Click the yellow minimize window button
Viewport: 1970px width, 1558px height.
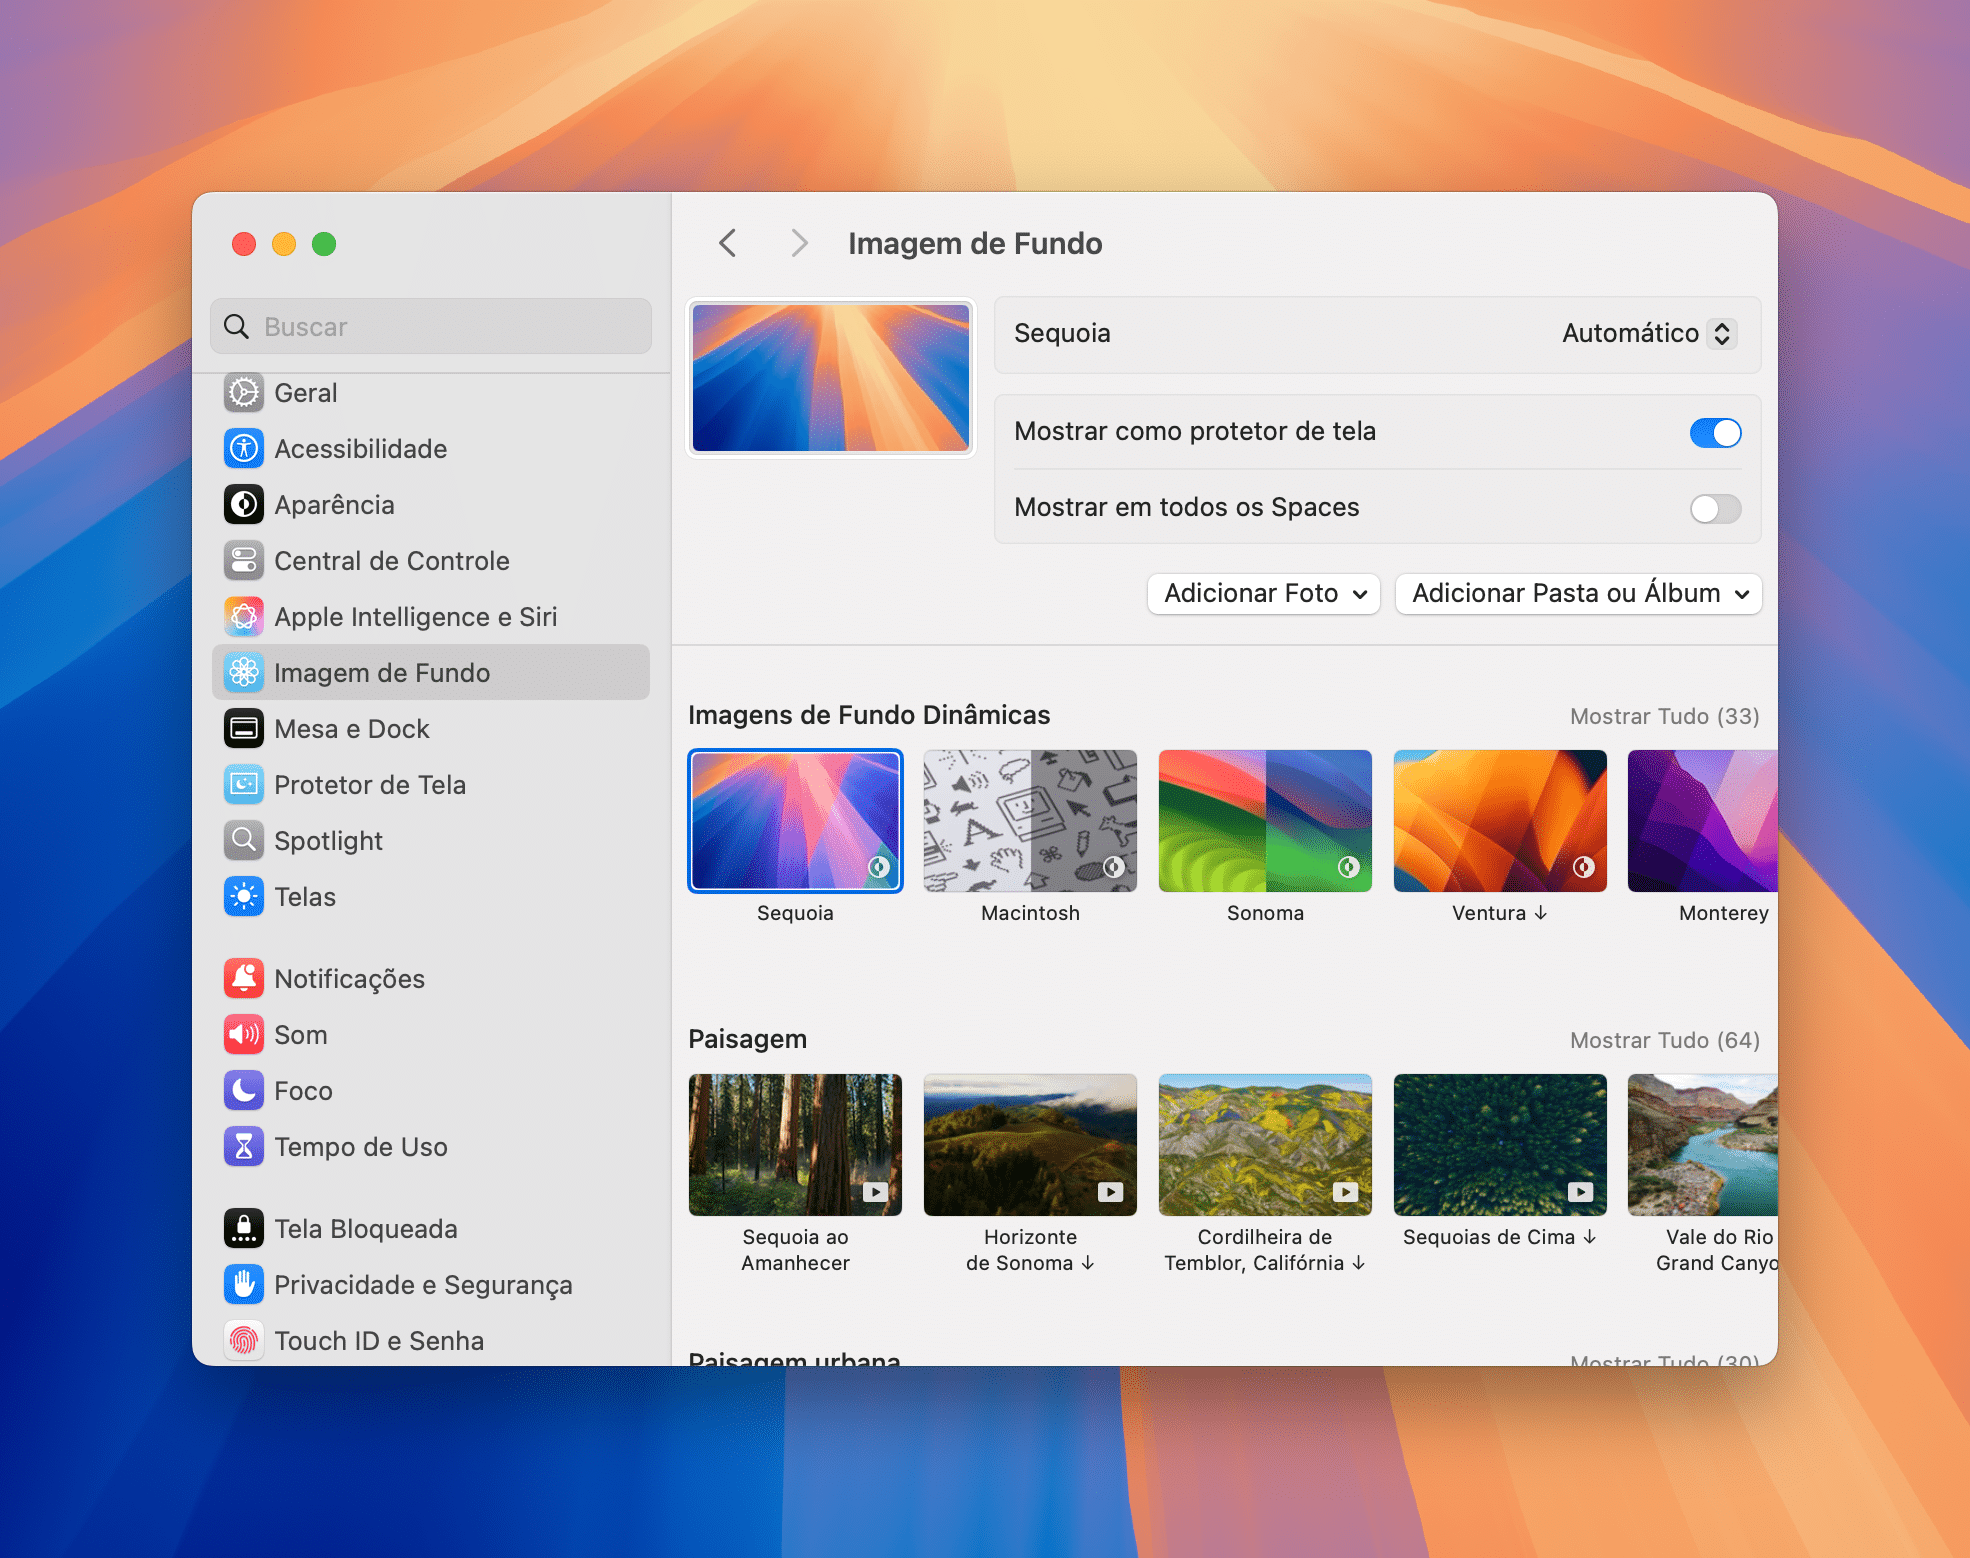pyautogui.click(x=284, y=244)
